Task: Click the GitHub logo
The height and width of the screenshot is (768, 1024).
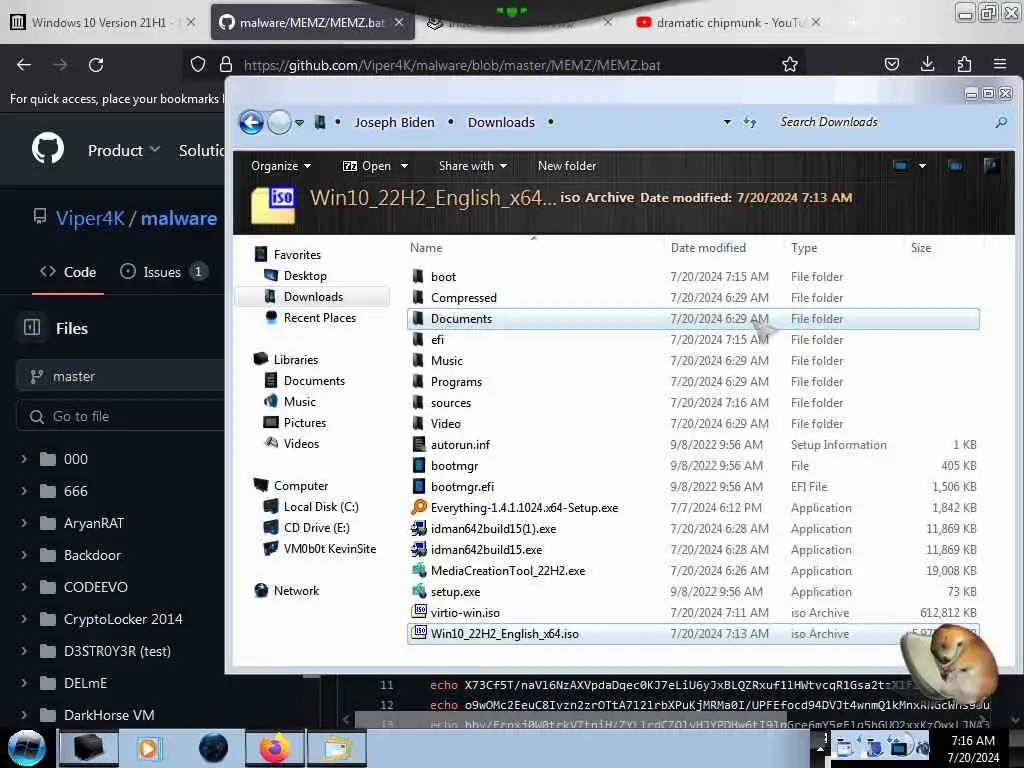Action: pyautogui.click(x=48, y=149)
